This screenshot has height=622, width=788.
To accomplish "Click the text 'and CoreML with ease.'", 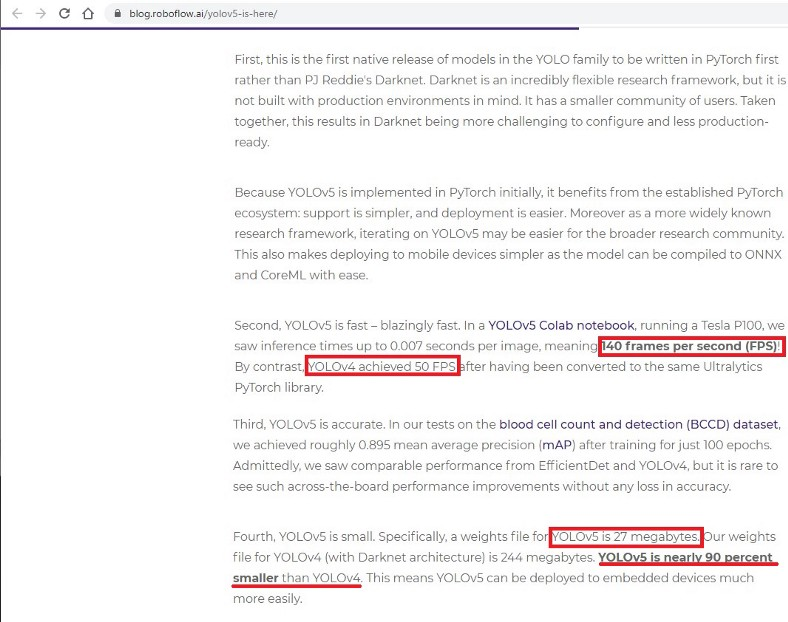I will coord(301,275).
